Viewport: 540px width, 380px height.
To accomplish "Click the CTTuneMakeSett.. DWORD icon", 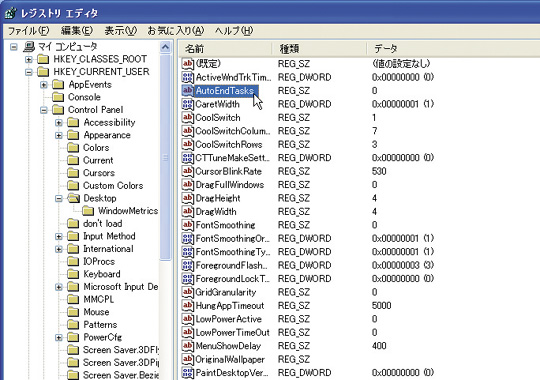I will [x=187, y=158].
